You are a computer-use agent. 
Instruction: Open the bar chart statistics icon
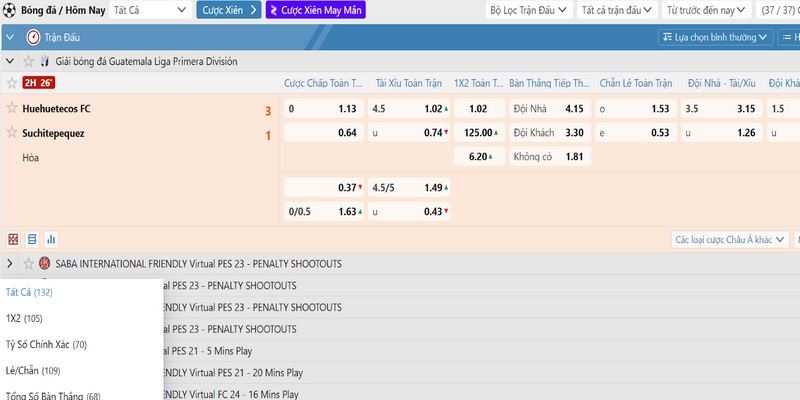(x=51, y=240)
